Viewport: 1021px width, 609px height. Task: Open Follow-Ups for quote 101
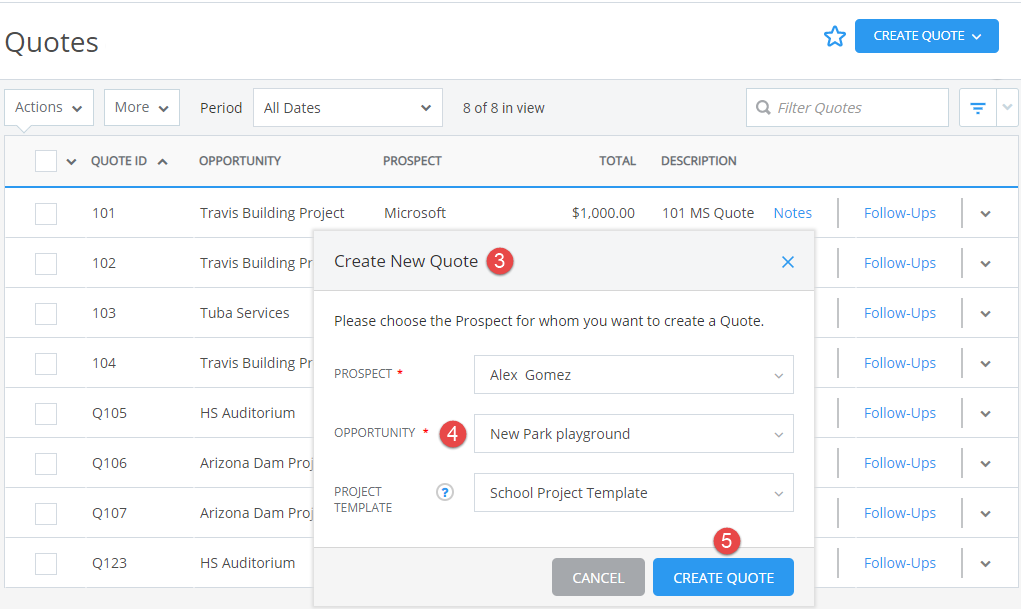point(900,213)
